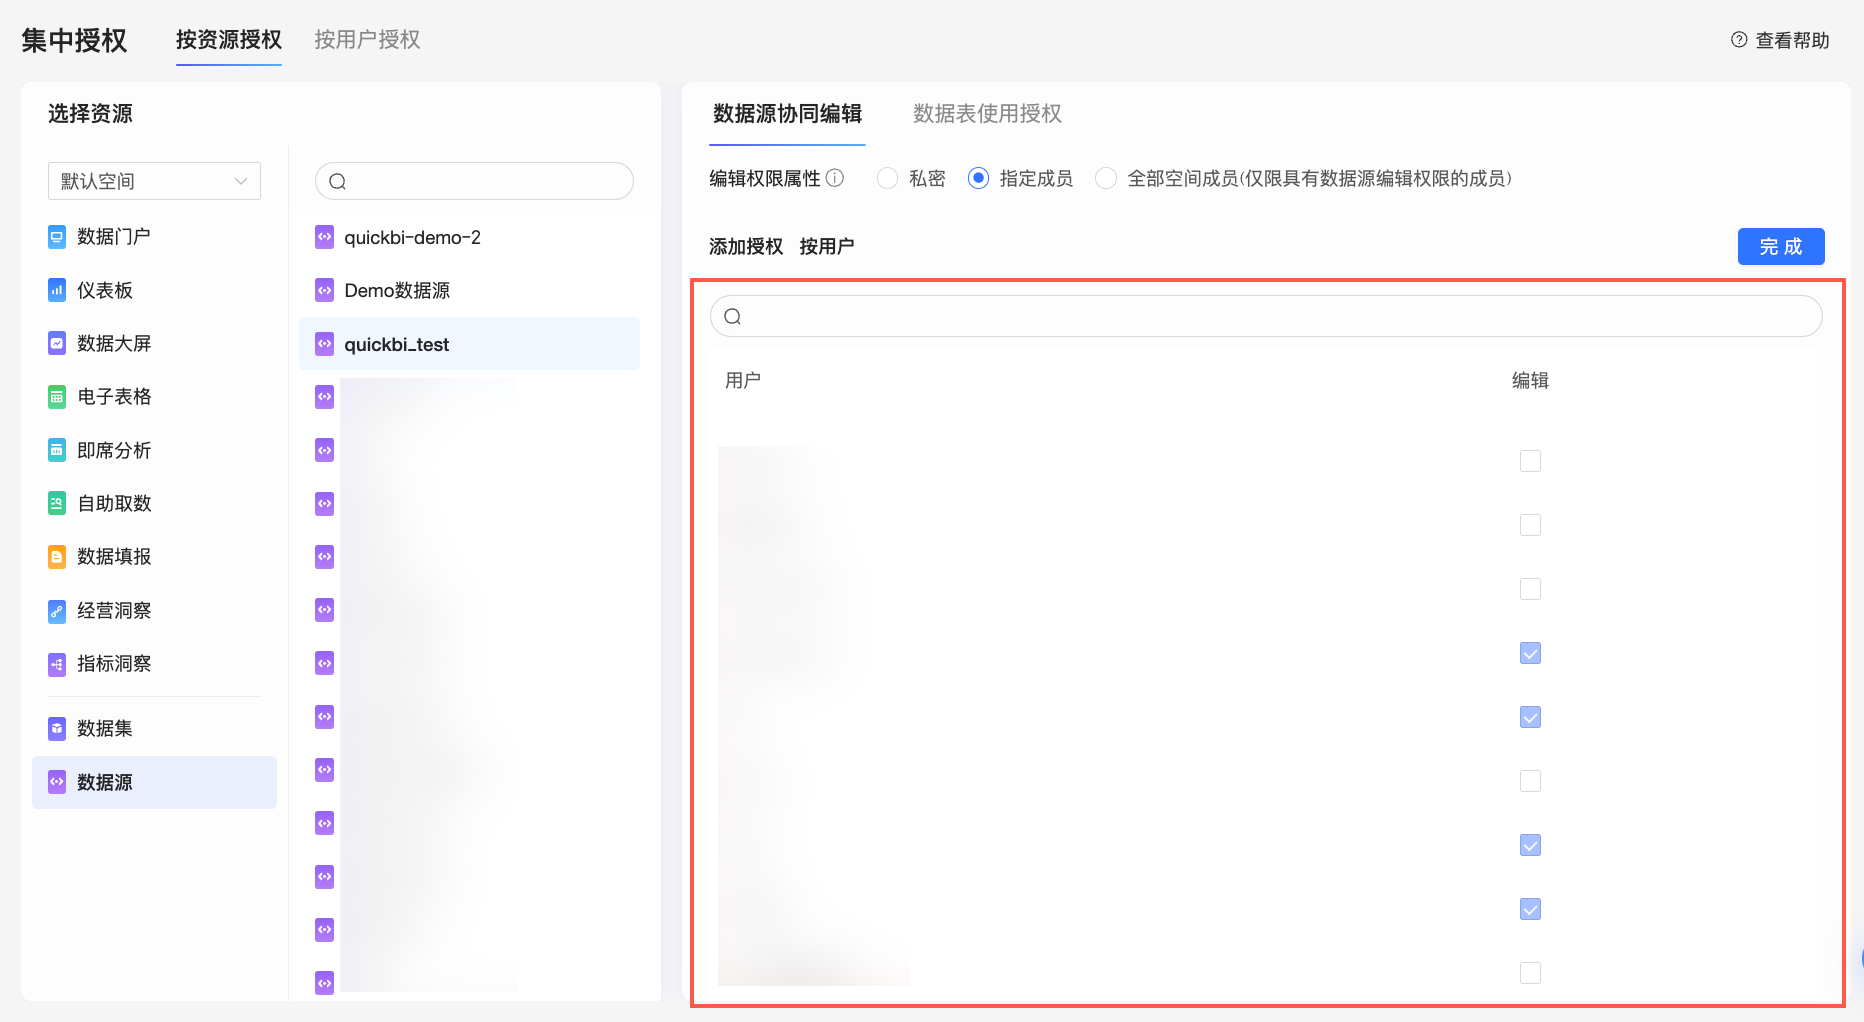Focus the user search field

(x=1266, y=316)
